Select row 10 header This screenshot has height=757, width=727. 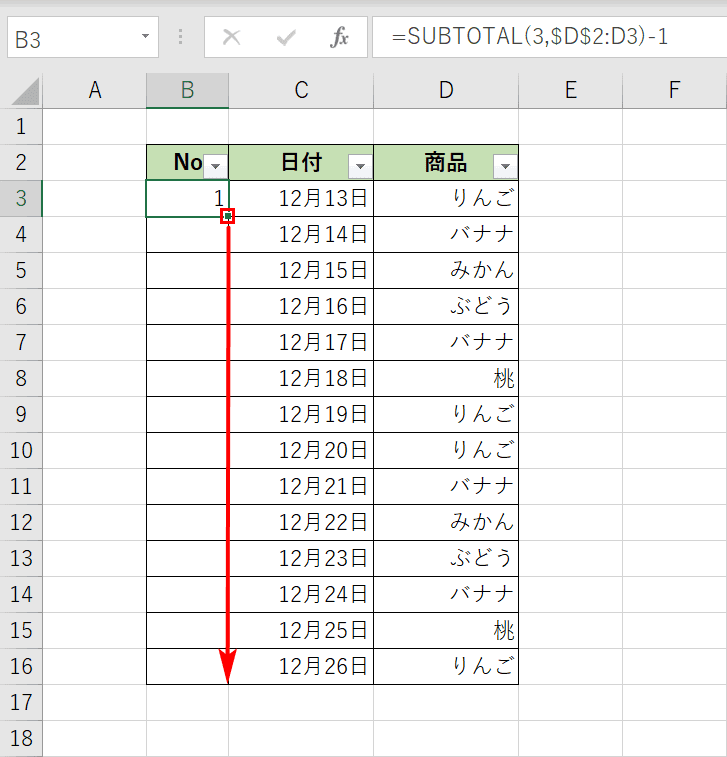(x=21, y=450)
